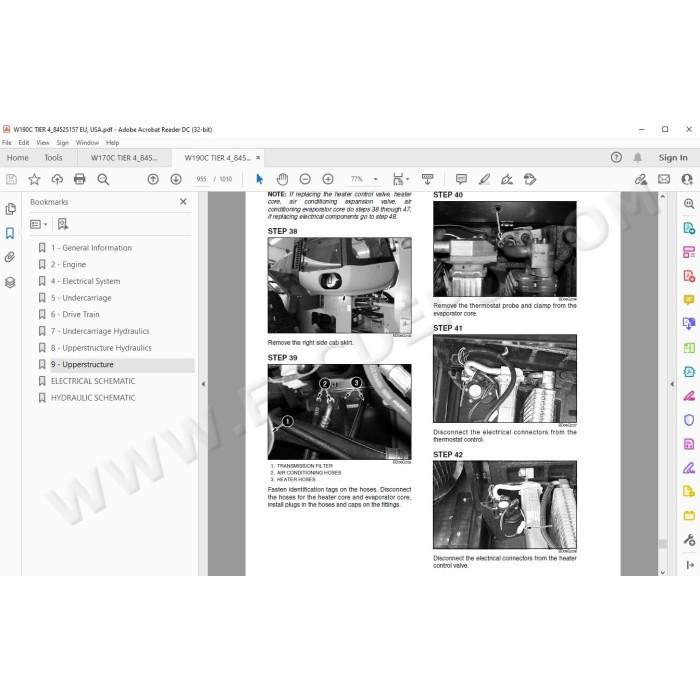Viewport: 700px width, 700px height.
Task: Open bookmark 6 - Drive Train
Action: click(75, 314)
